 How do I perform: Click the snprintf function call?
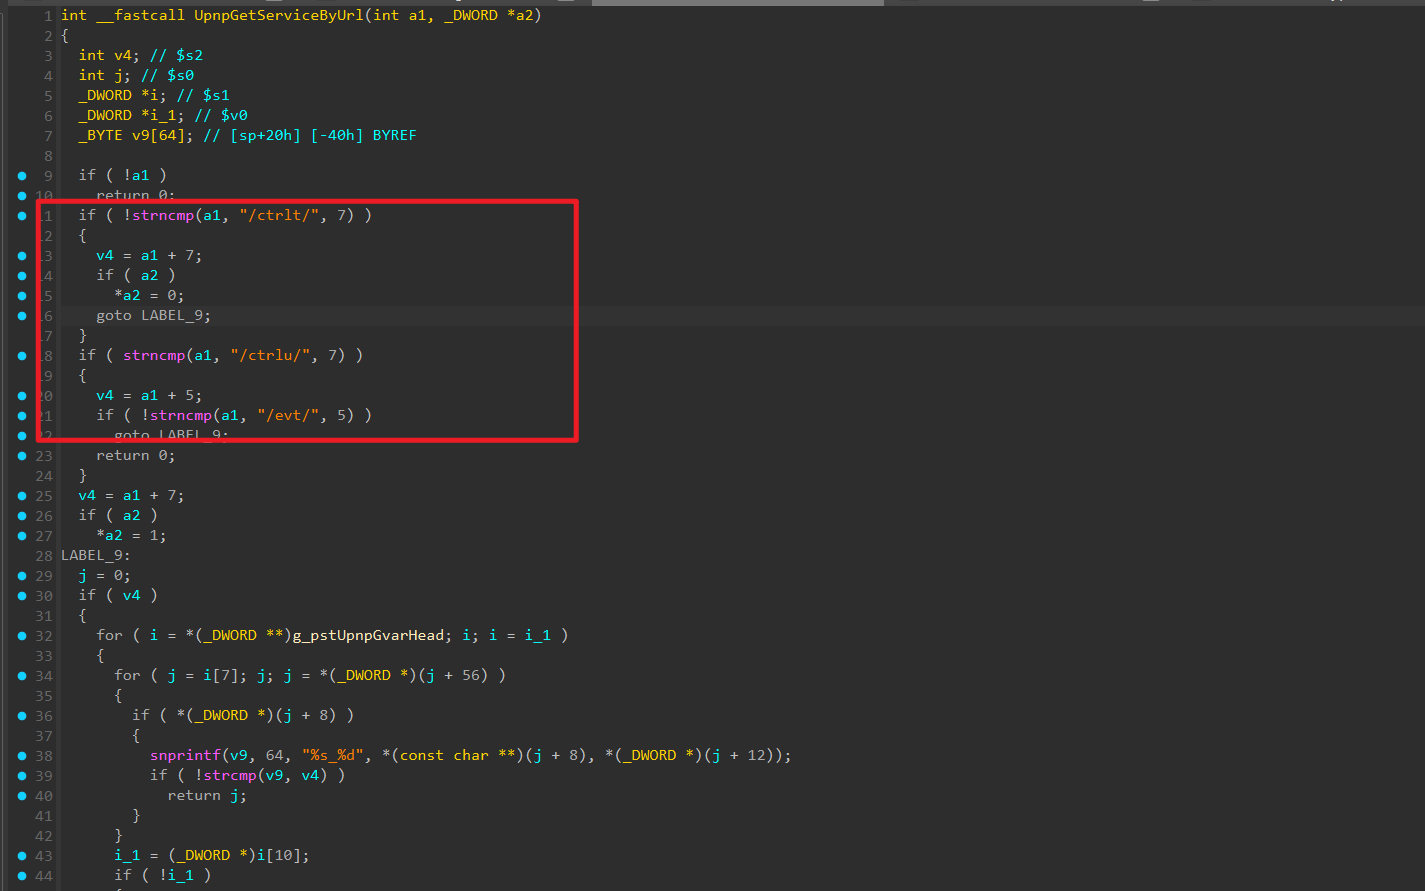click(185, 755)
